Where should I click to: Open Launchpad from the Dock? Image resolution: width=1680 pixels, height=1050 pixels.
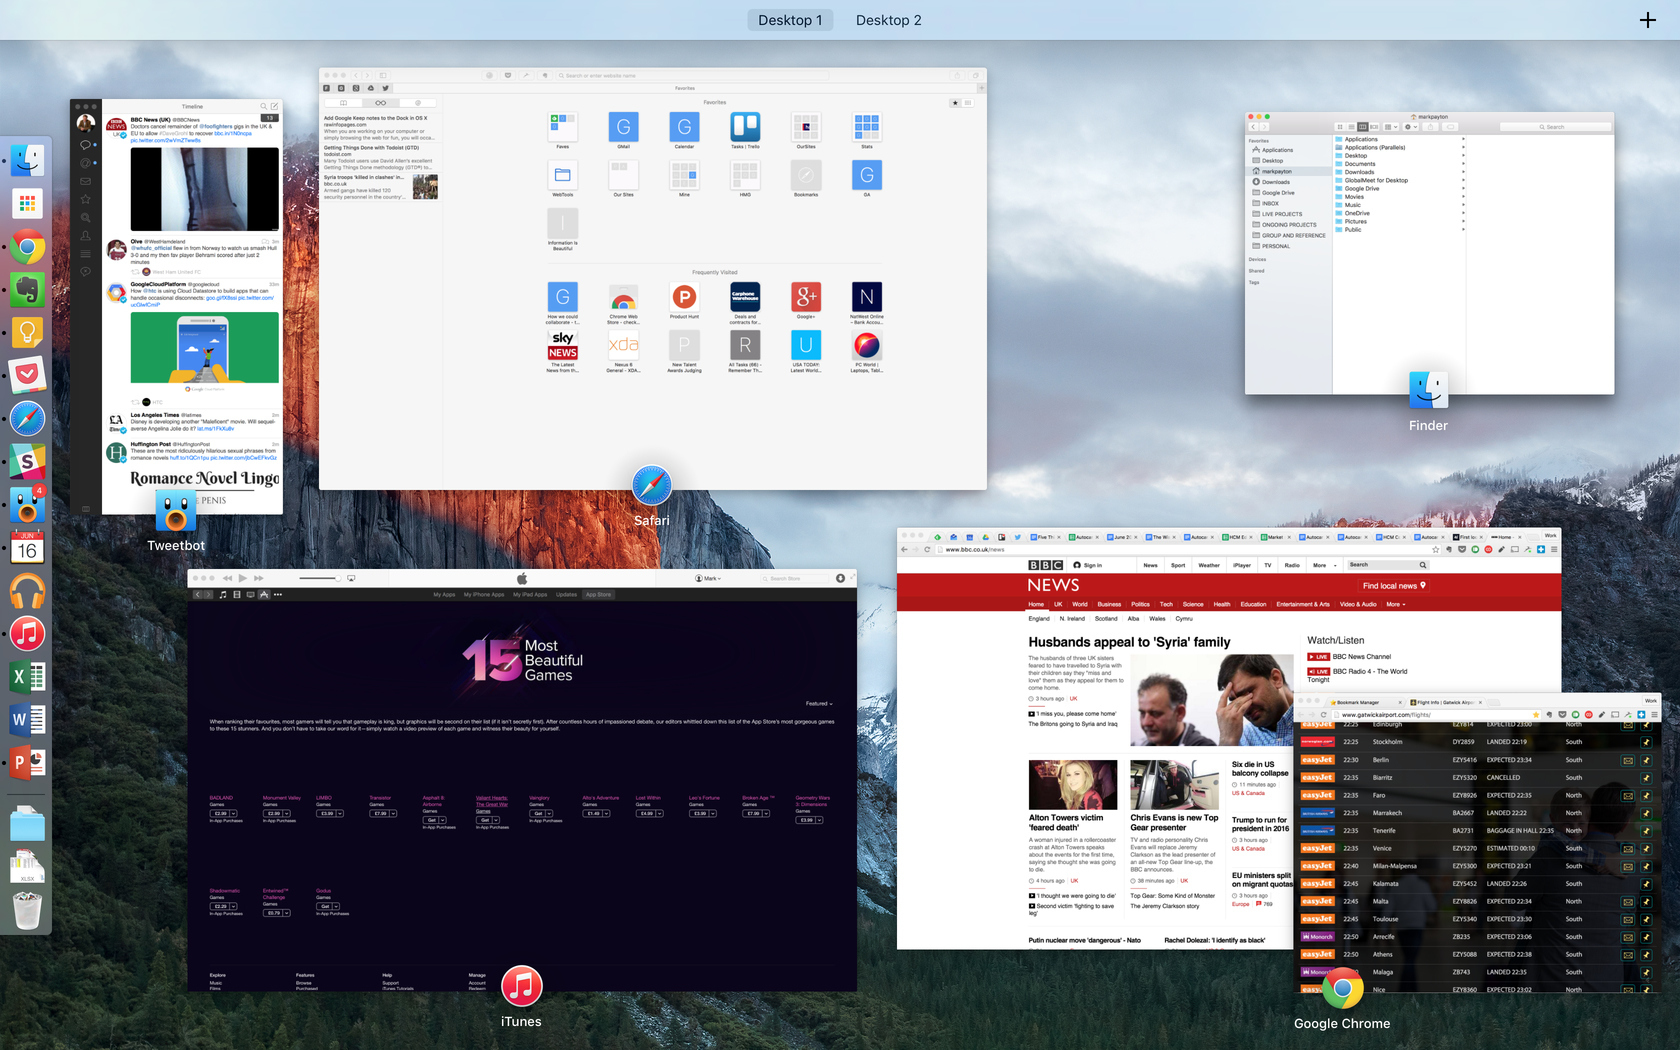click(27, 204)
